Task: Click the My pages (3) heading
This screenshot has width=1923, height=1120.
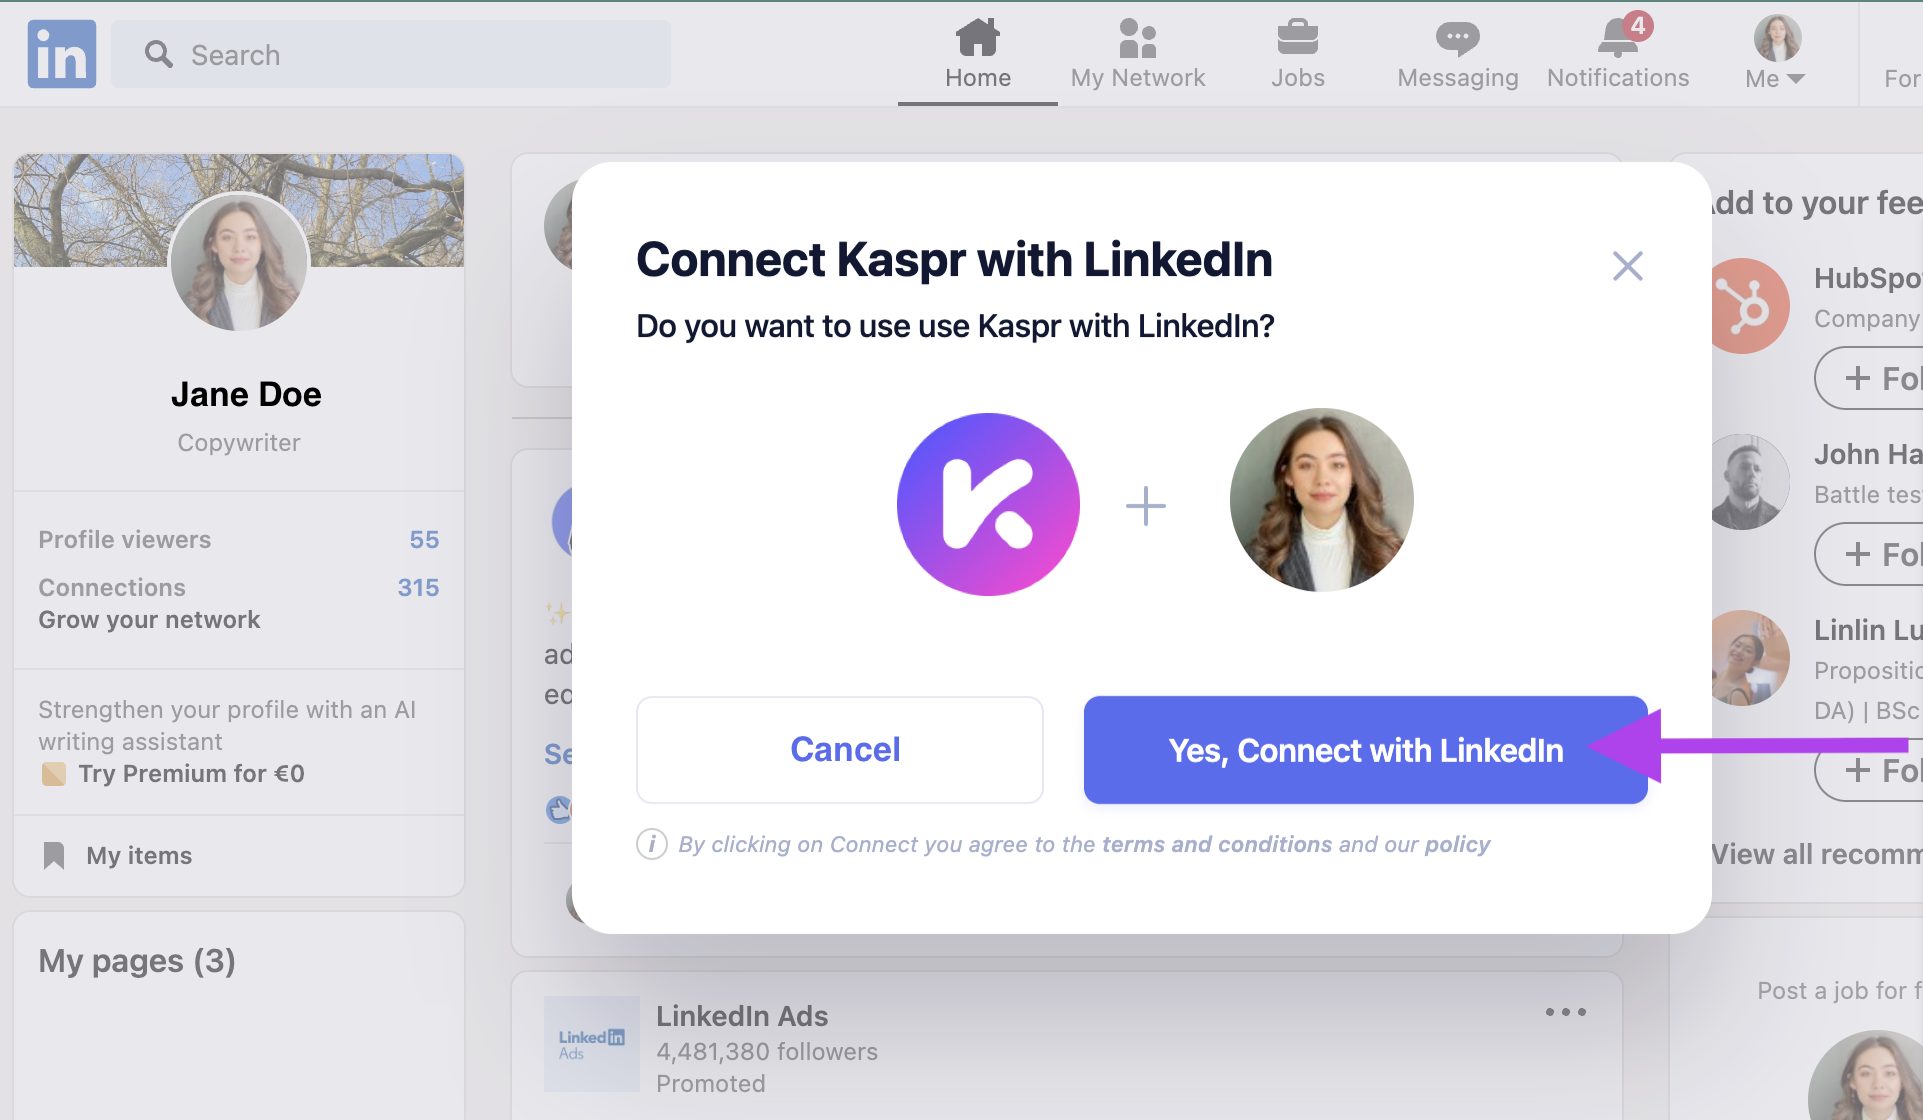Action: click(x=137, y=961)
